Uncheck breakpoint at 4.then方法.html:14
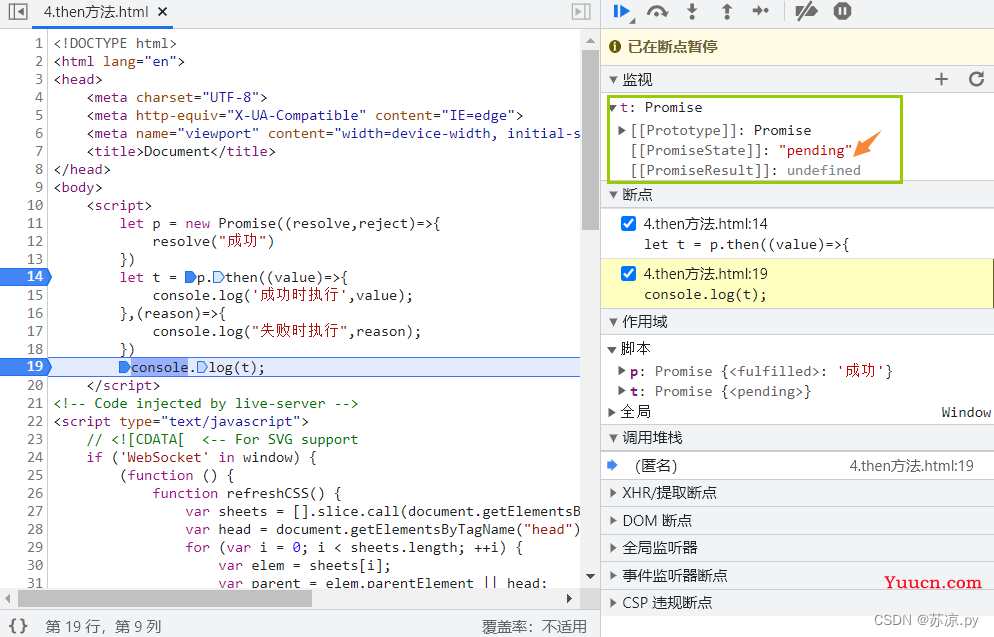 pos(628,223)
